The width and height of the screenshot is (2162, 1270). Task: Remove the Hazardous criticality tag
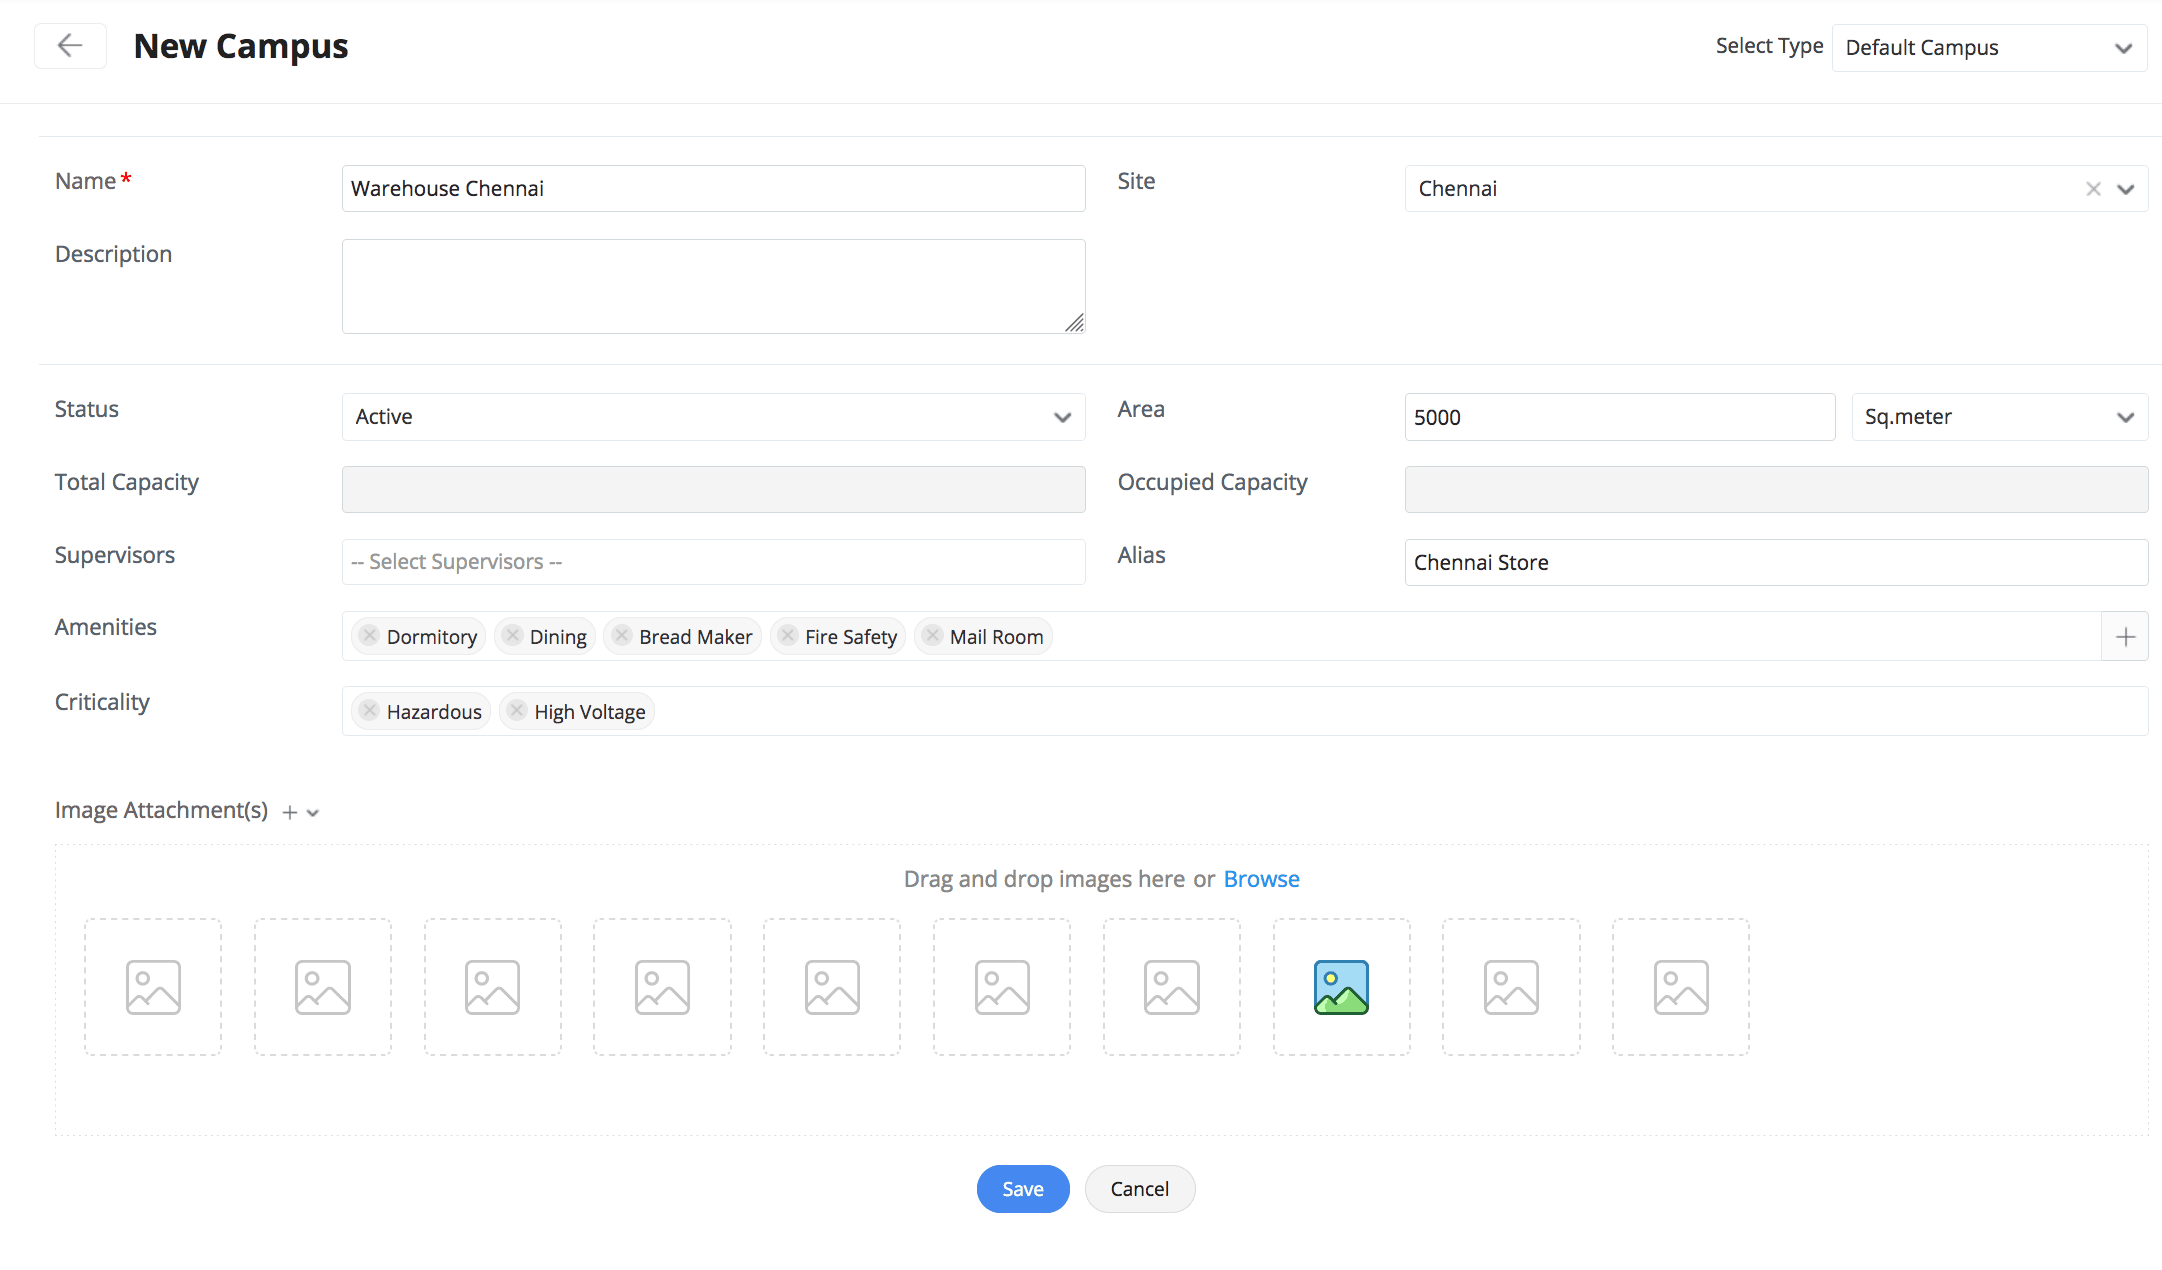[x=369, y=711]
